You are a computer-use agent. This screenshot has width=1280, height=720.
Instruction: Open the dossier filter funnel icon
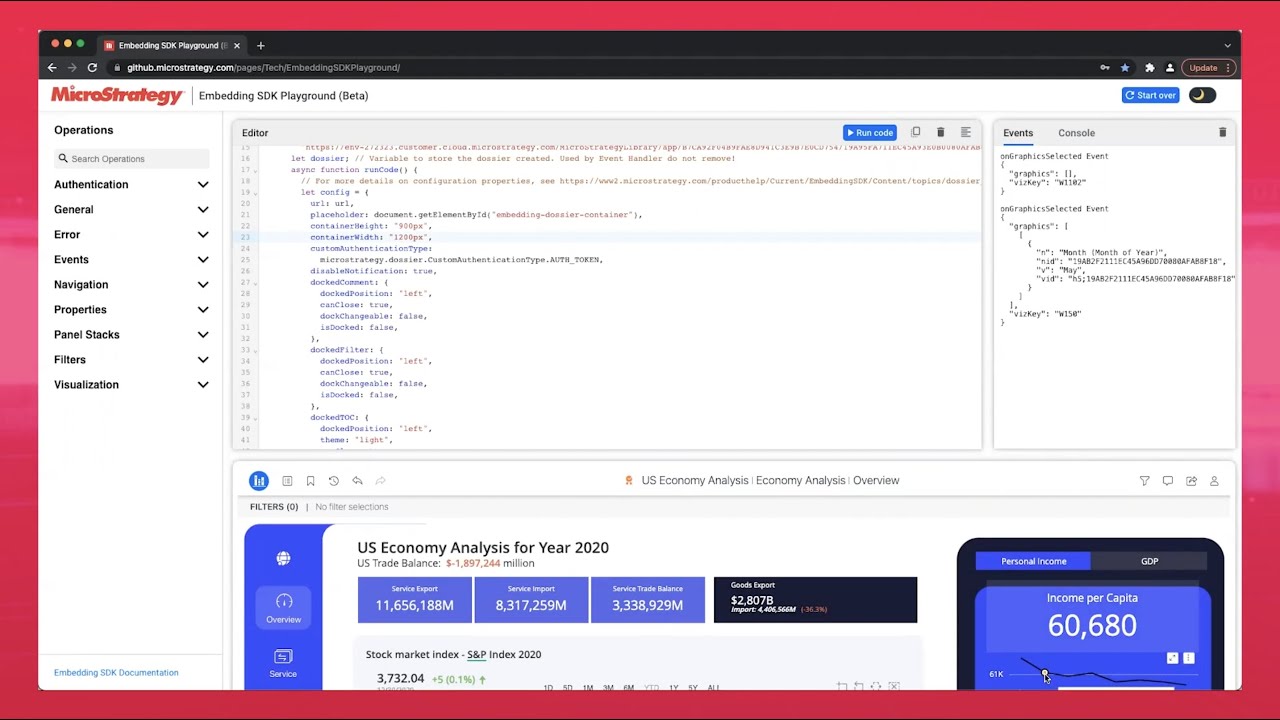1144,481
